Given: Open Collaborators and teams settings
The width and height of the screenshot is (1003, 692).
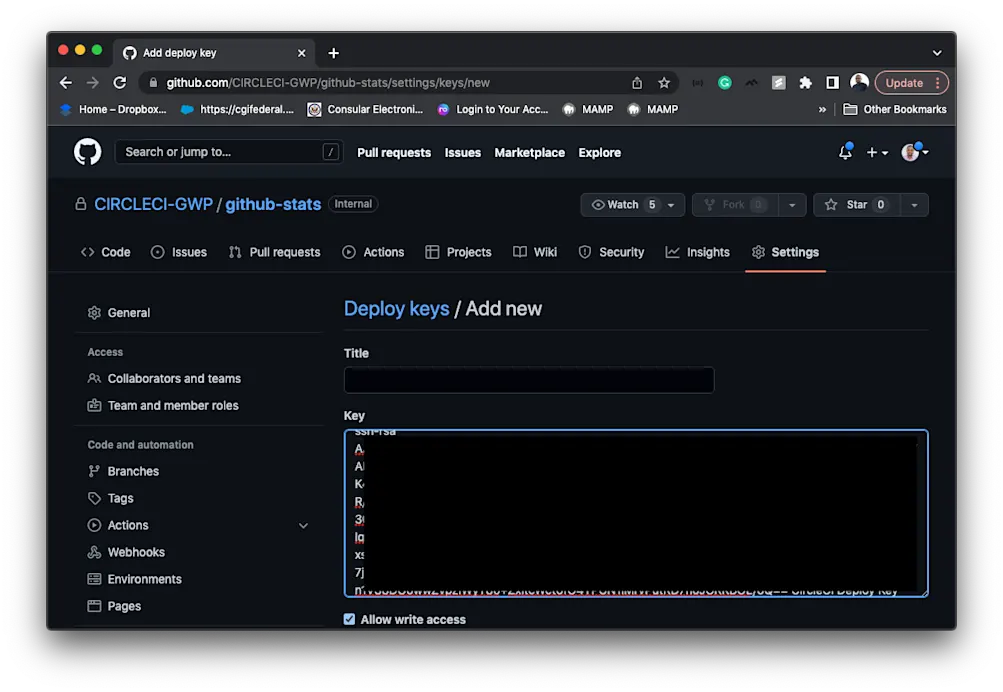Looking at the screenshot, I should point(164,379).
